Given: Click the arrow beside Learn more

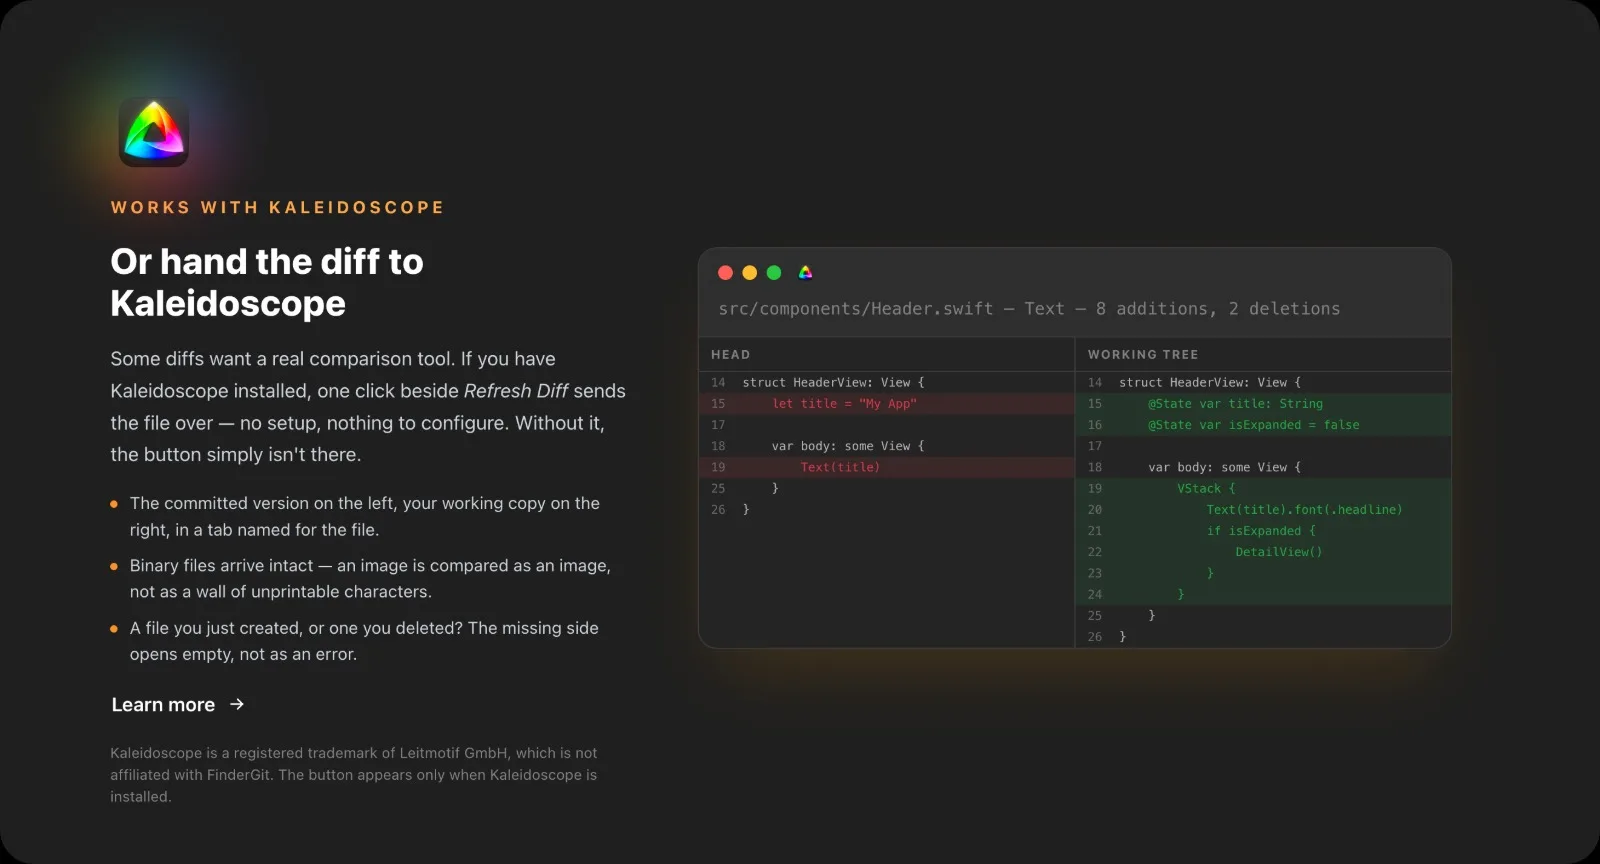Looking at the screenshot, I should (x=237, y=704).
